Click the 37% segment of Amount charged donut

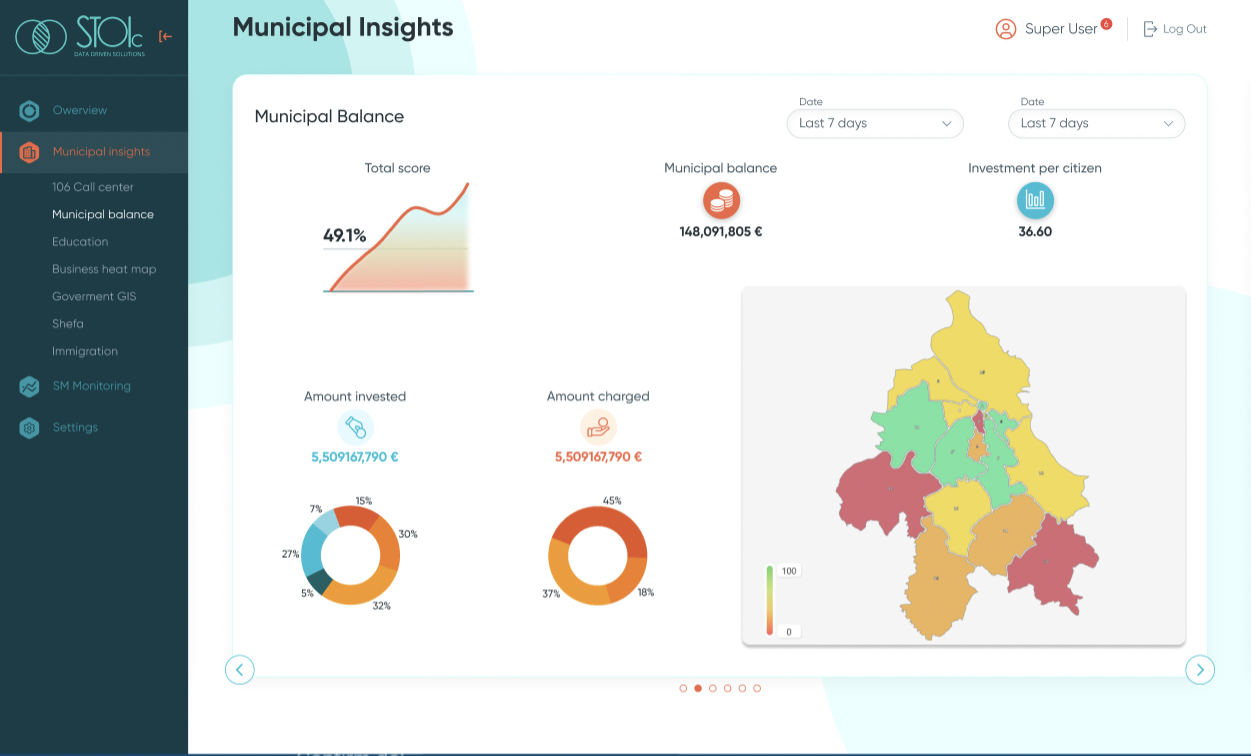pos(570,584)
